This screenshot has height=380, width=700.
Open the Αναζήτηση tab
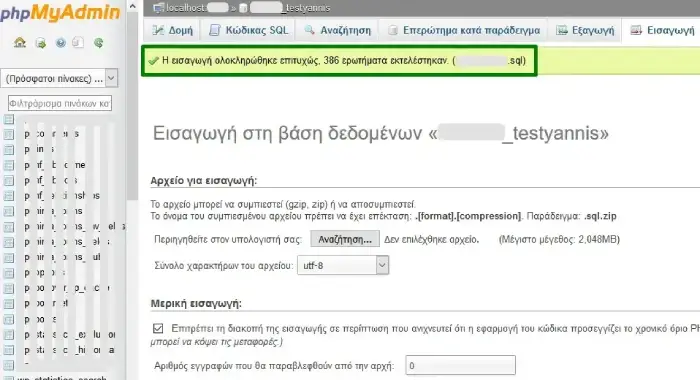click(338, 30)
